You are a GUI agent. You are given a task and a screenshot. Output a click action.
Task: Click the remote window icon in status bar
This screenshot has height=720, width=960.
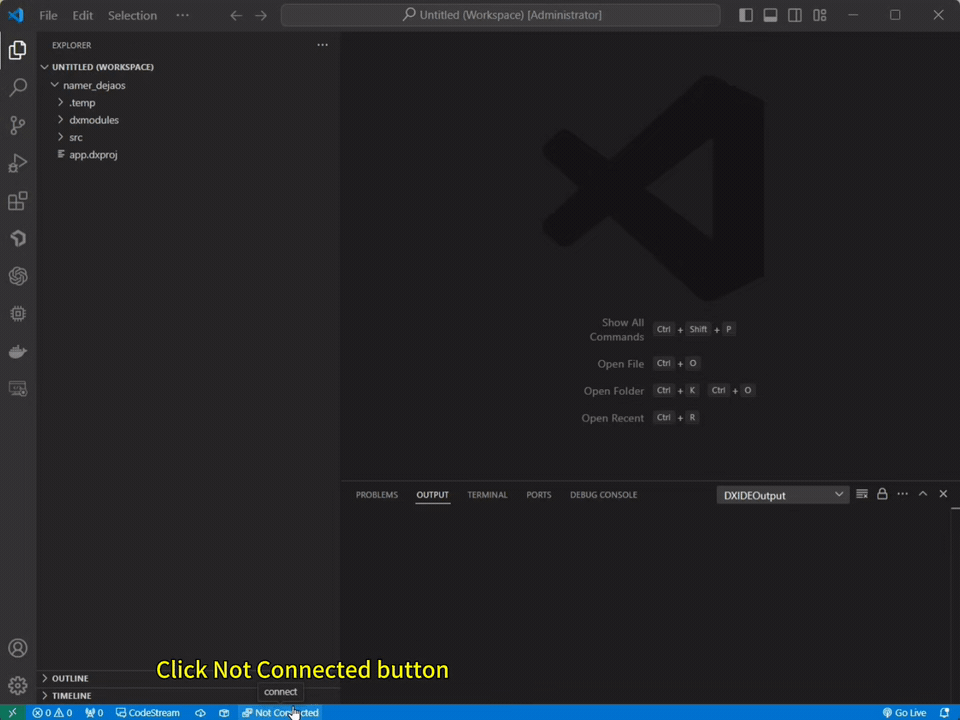click(x=12, y=713)
